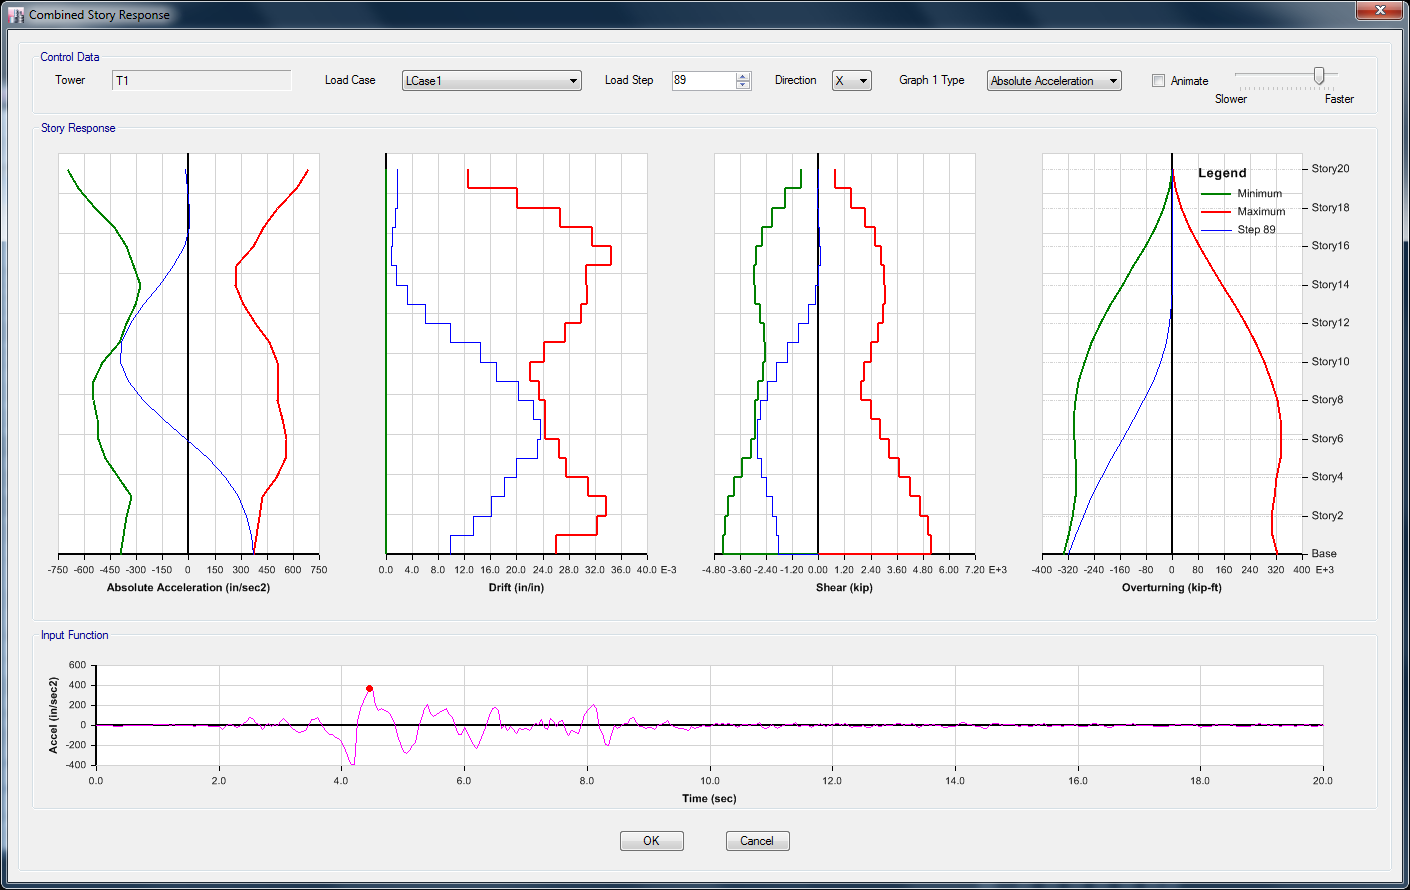The height and width of the screenshot is (890, 1410).
Task: Click the Load Step value field
Action: coord(704,81)
